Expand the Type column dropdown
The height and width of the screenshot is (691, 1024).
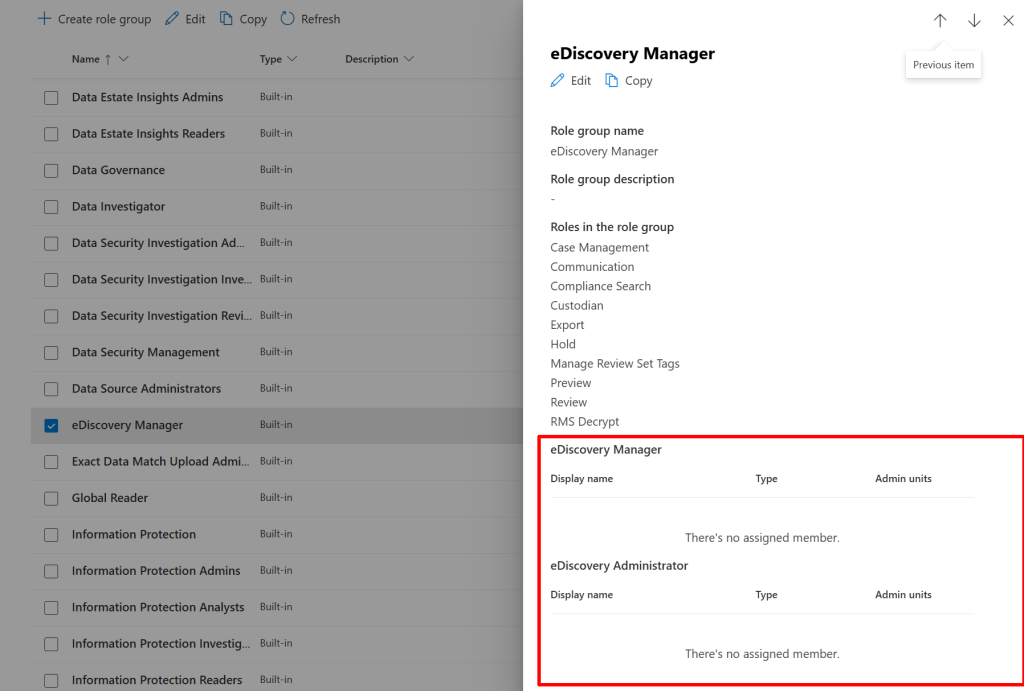292,60
